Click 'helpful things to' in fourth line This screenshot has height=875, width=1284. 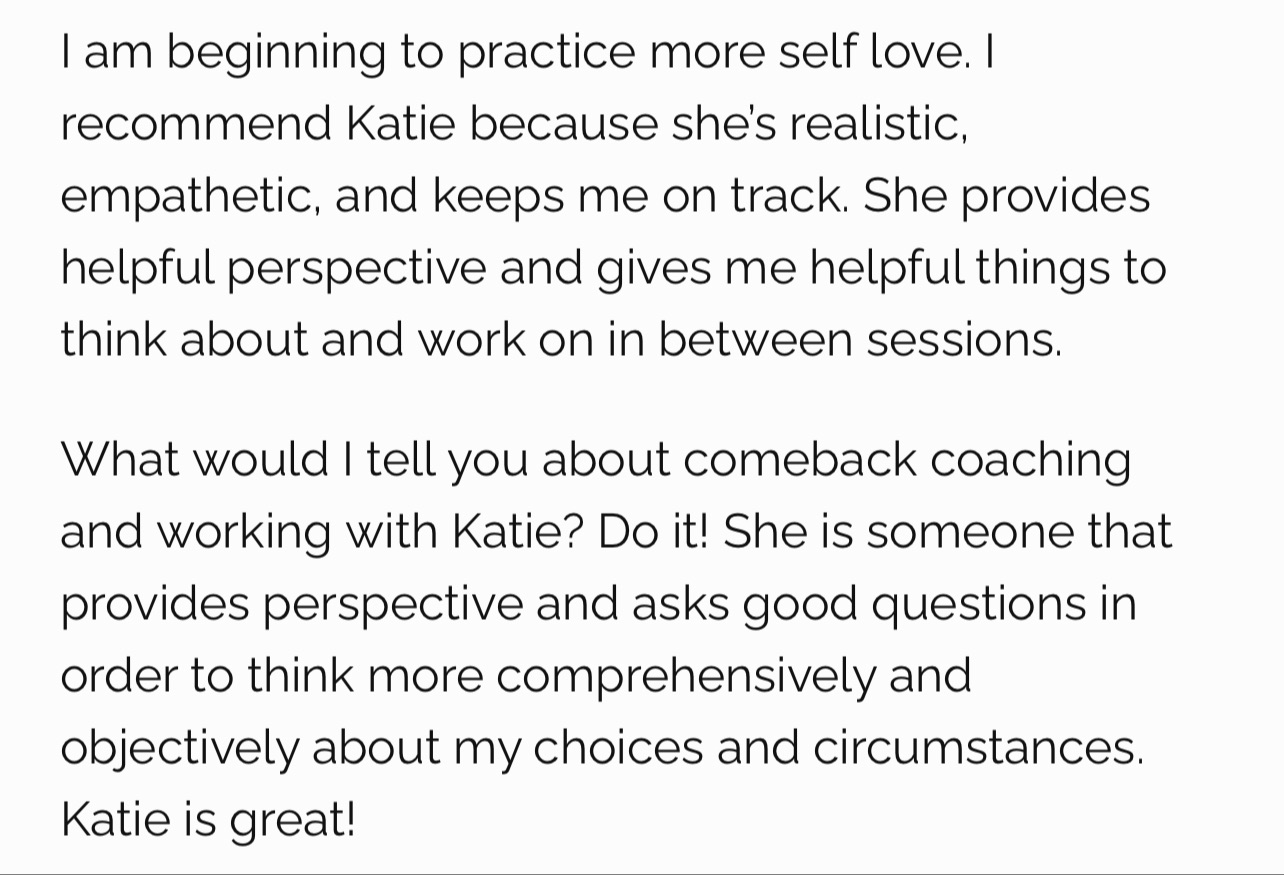988,270
